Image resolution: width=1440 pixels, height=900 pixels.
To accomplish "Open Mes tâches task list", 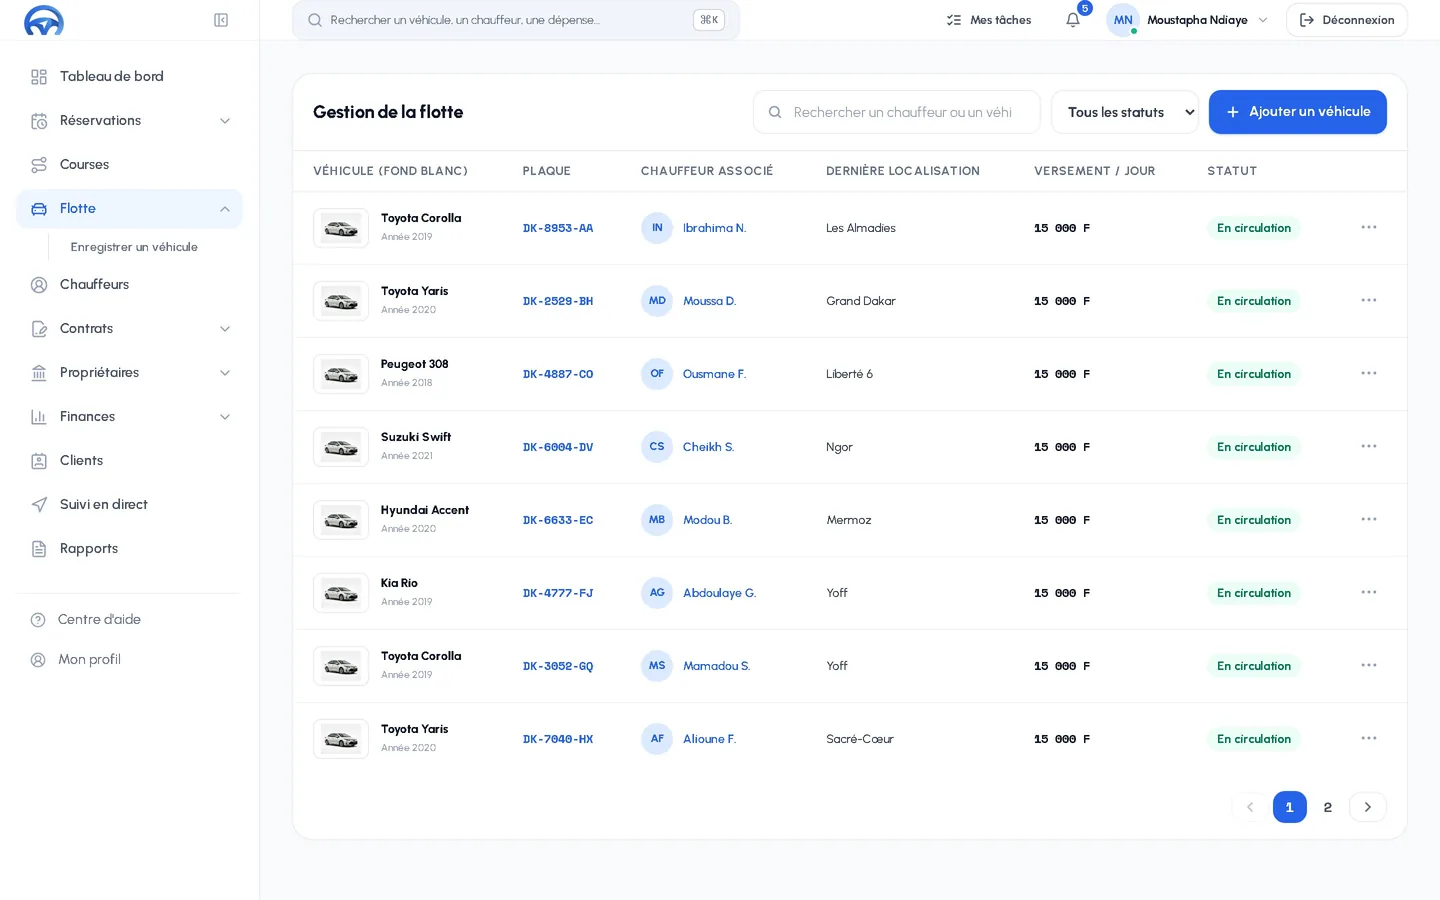I will coord(989,20).
